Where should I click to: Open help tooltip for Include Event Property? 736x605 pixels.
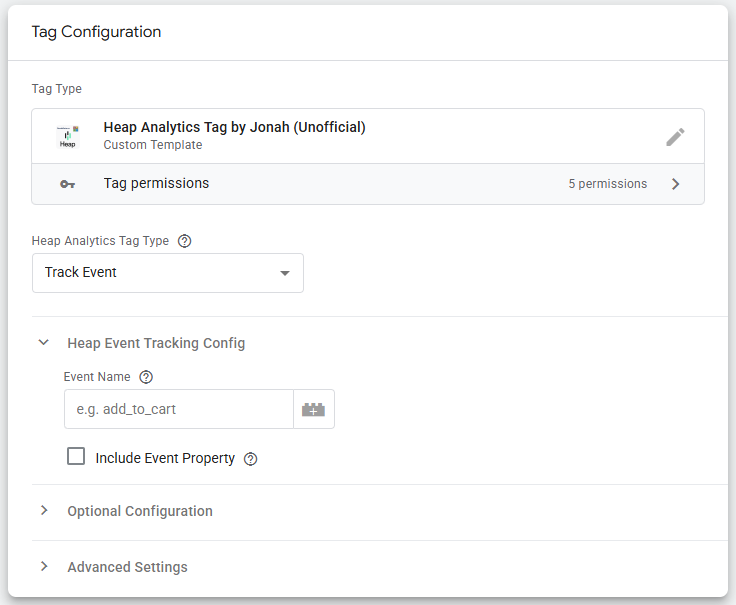(251, 459)
